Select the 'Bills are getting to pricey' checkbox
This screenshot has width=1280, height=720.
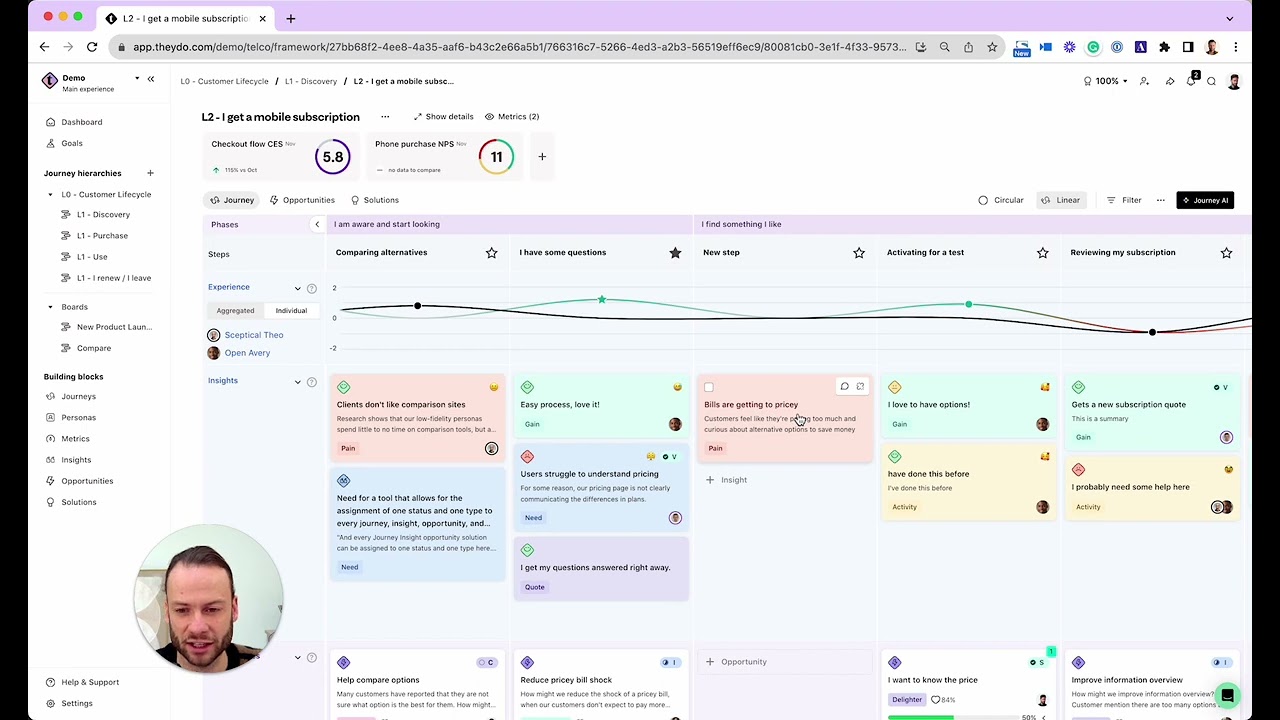coord(709,388)
